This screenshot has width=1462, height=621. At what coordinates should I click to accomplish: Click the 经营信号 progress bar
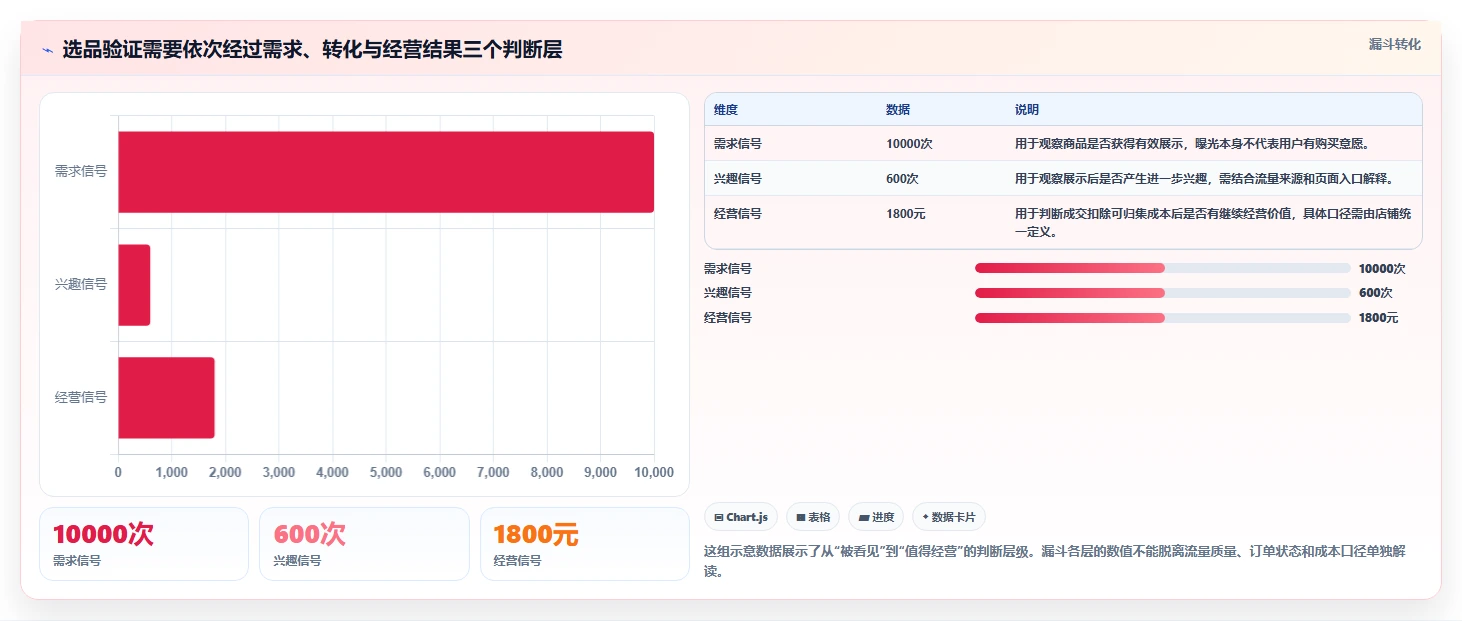[1163, 318]
